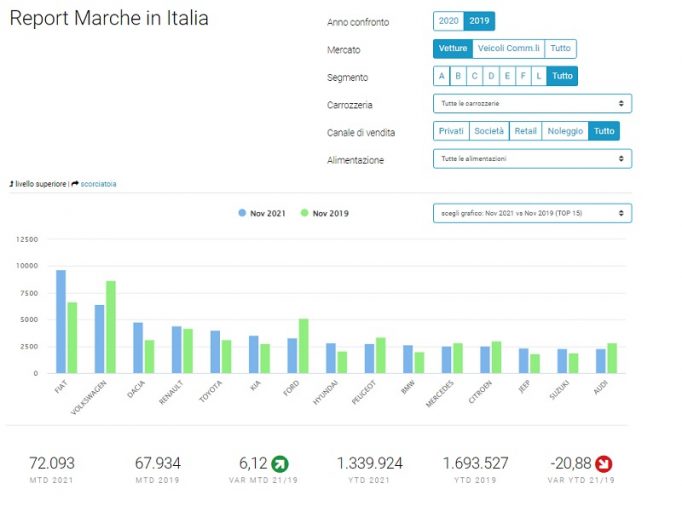682x512 pixels.
Task: Click the MERCEDES axis label
Action: coord(440,394)
